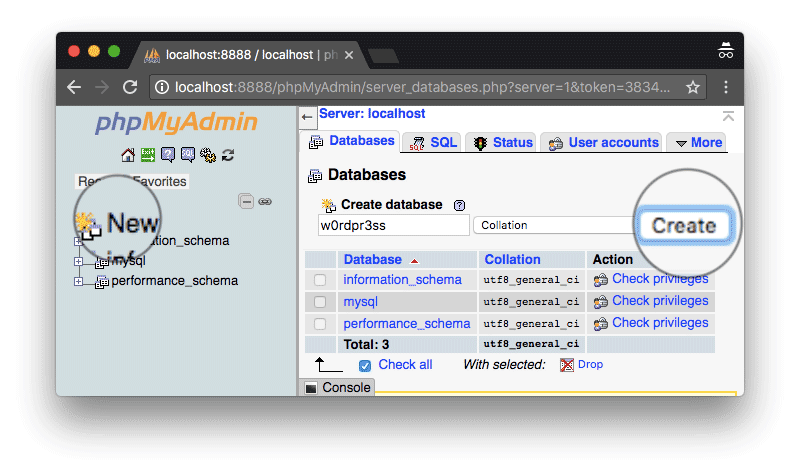Select mysql in navigation tree
The image size is (800, 476).
point(129,261)
